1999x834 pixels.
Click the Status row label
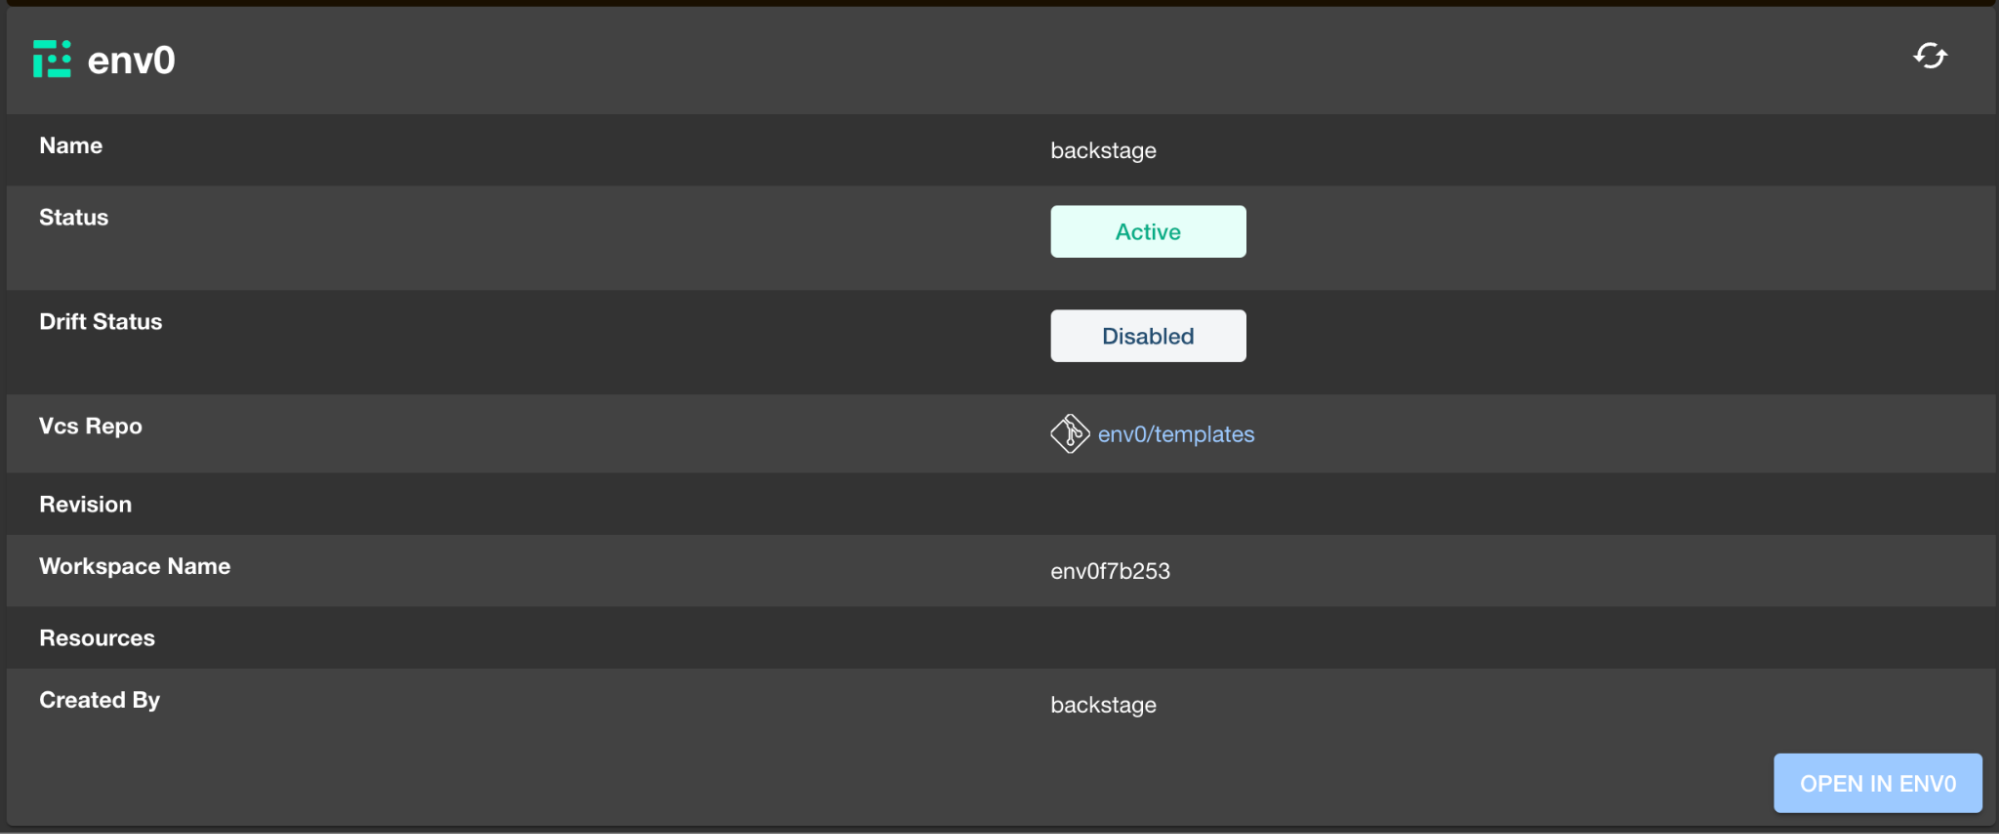tap(74, 218)
